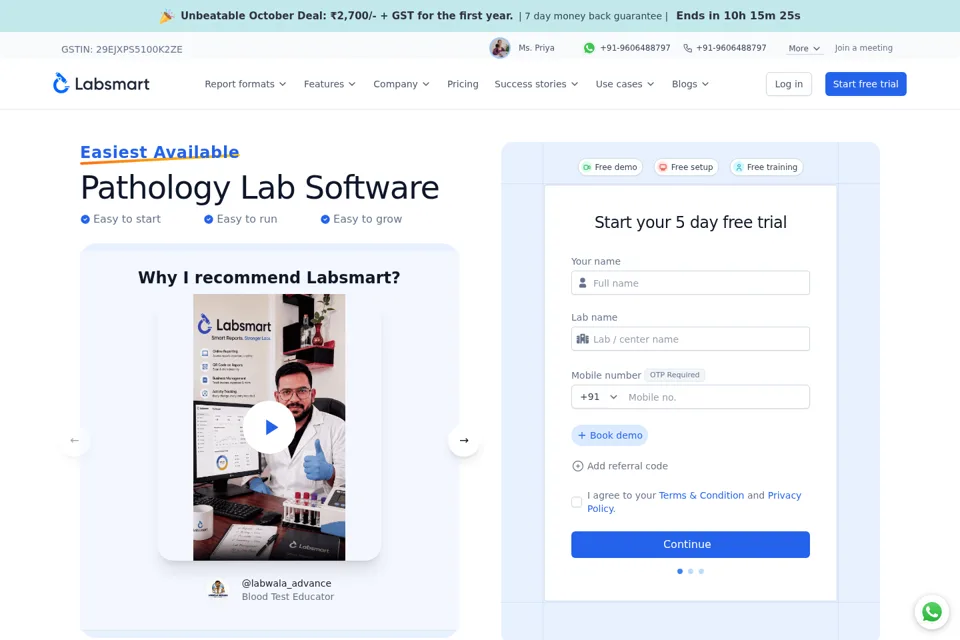Click the Labsmart logo in the header
Viewport: 960px width, 640px height.
point(101,83)
